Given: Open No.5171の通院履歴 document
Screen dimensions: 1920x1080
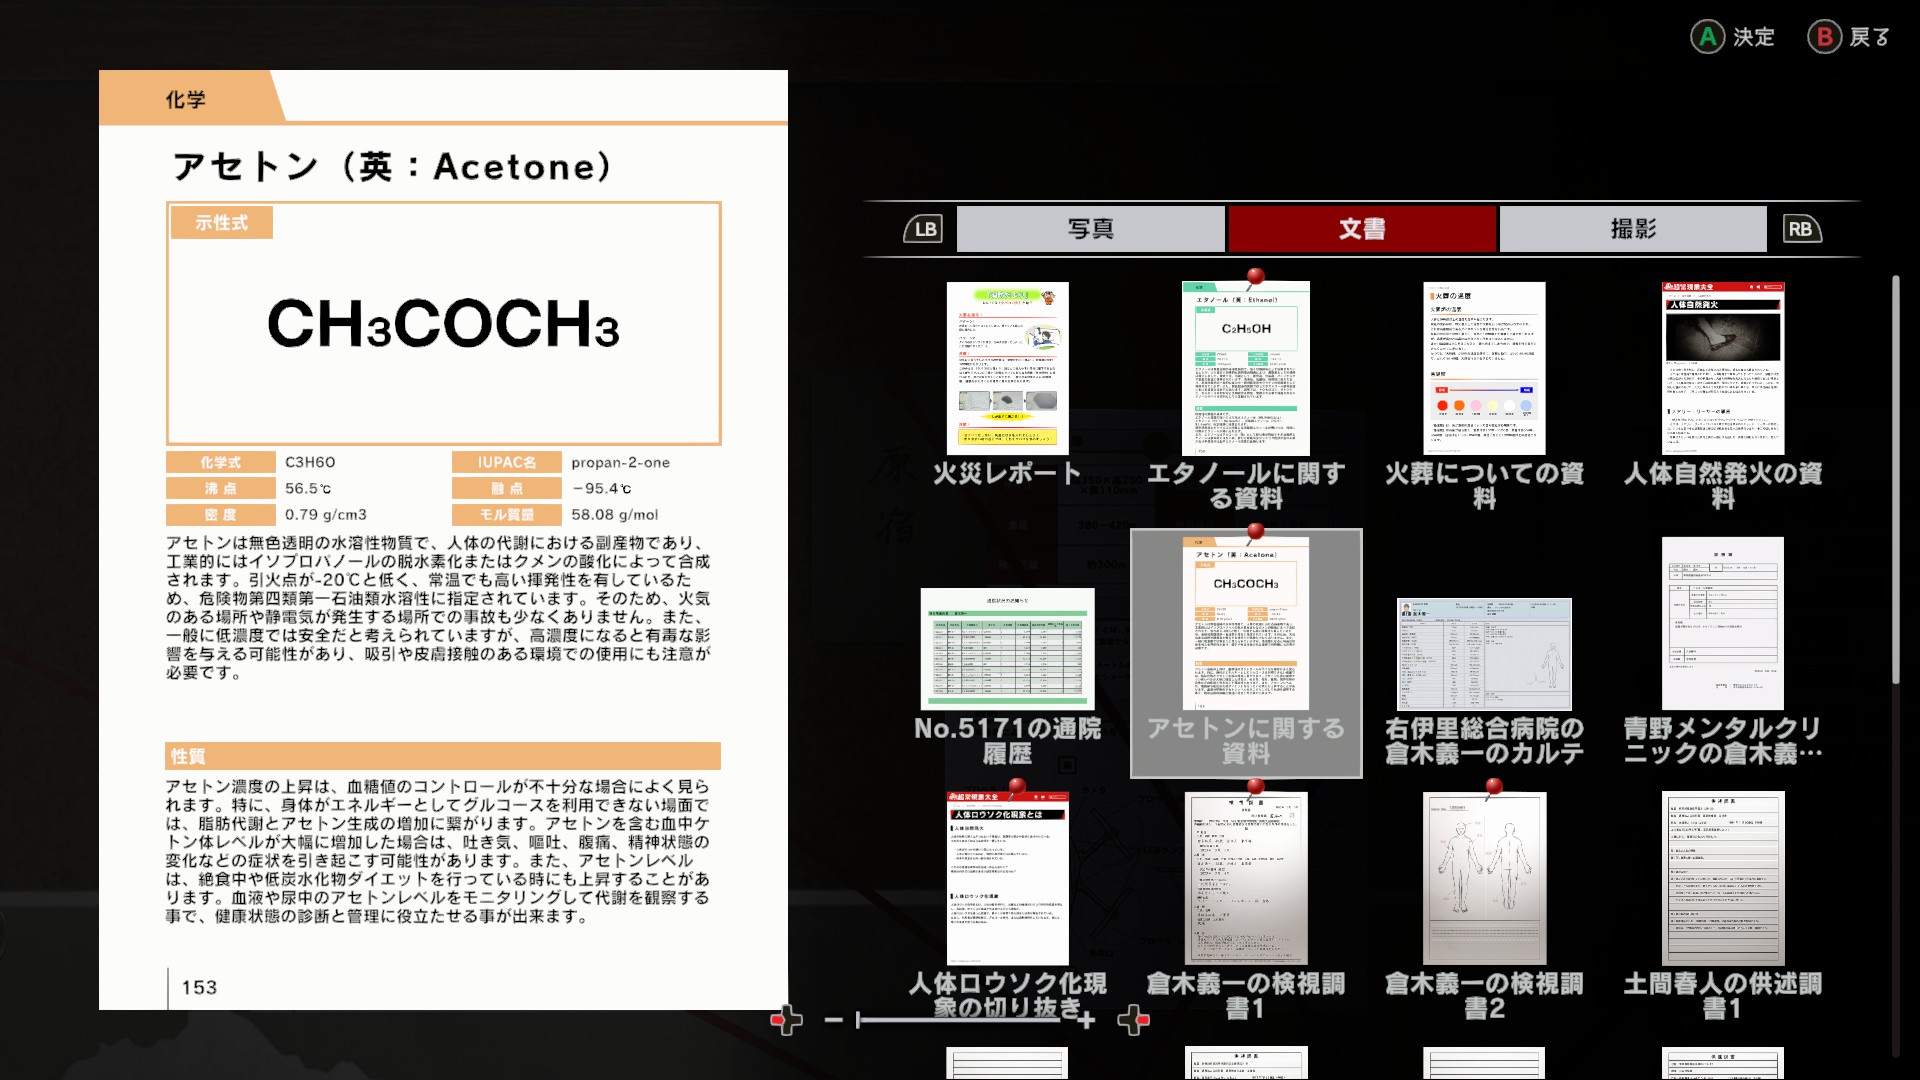Looking at the screenshot, I should click(1007, 650).
